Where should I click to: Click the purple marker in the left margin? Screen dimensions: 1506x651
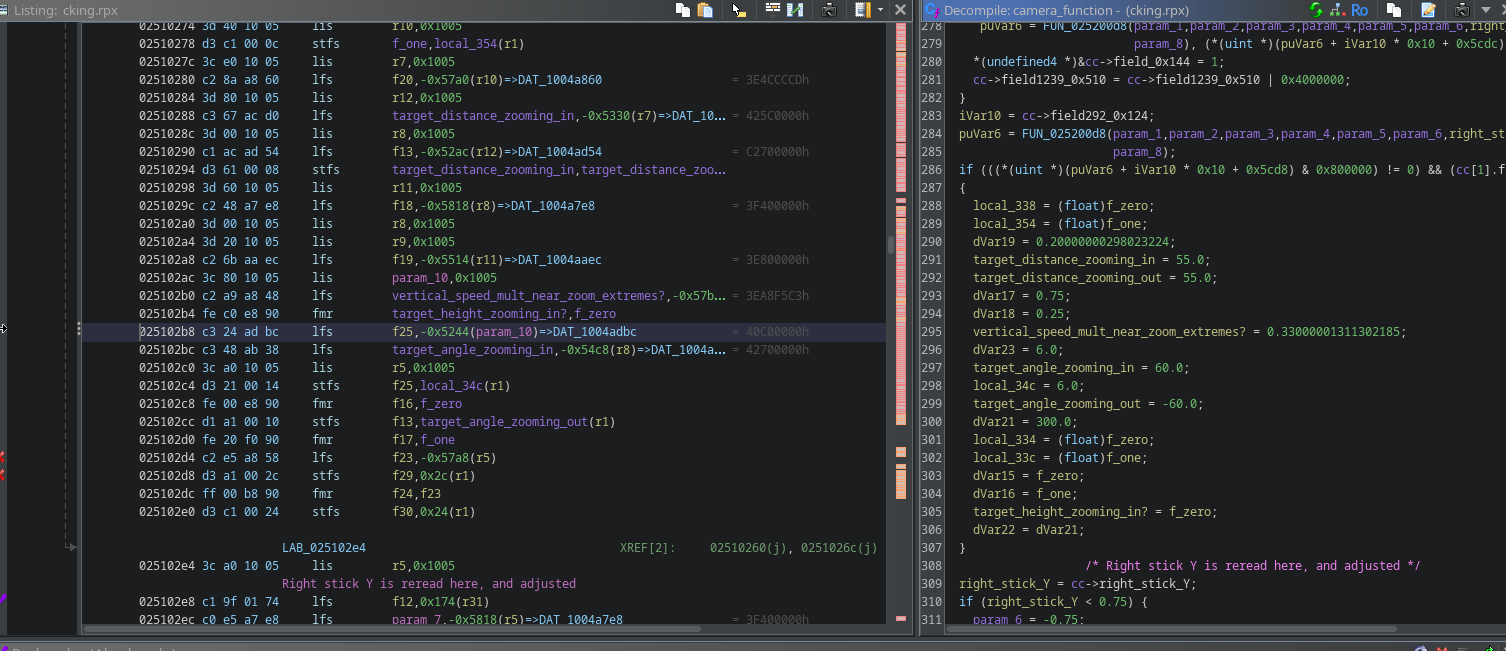click(x=3, y=599)
